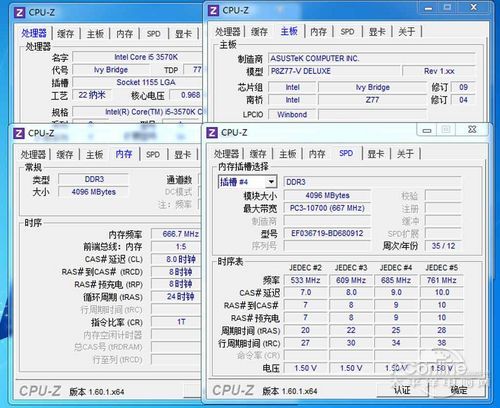Click the 24时钟 cycle time value
The height and width of the screenshot is (408, 500).
tap(176, 297)
